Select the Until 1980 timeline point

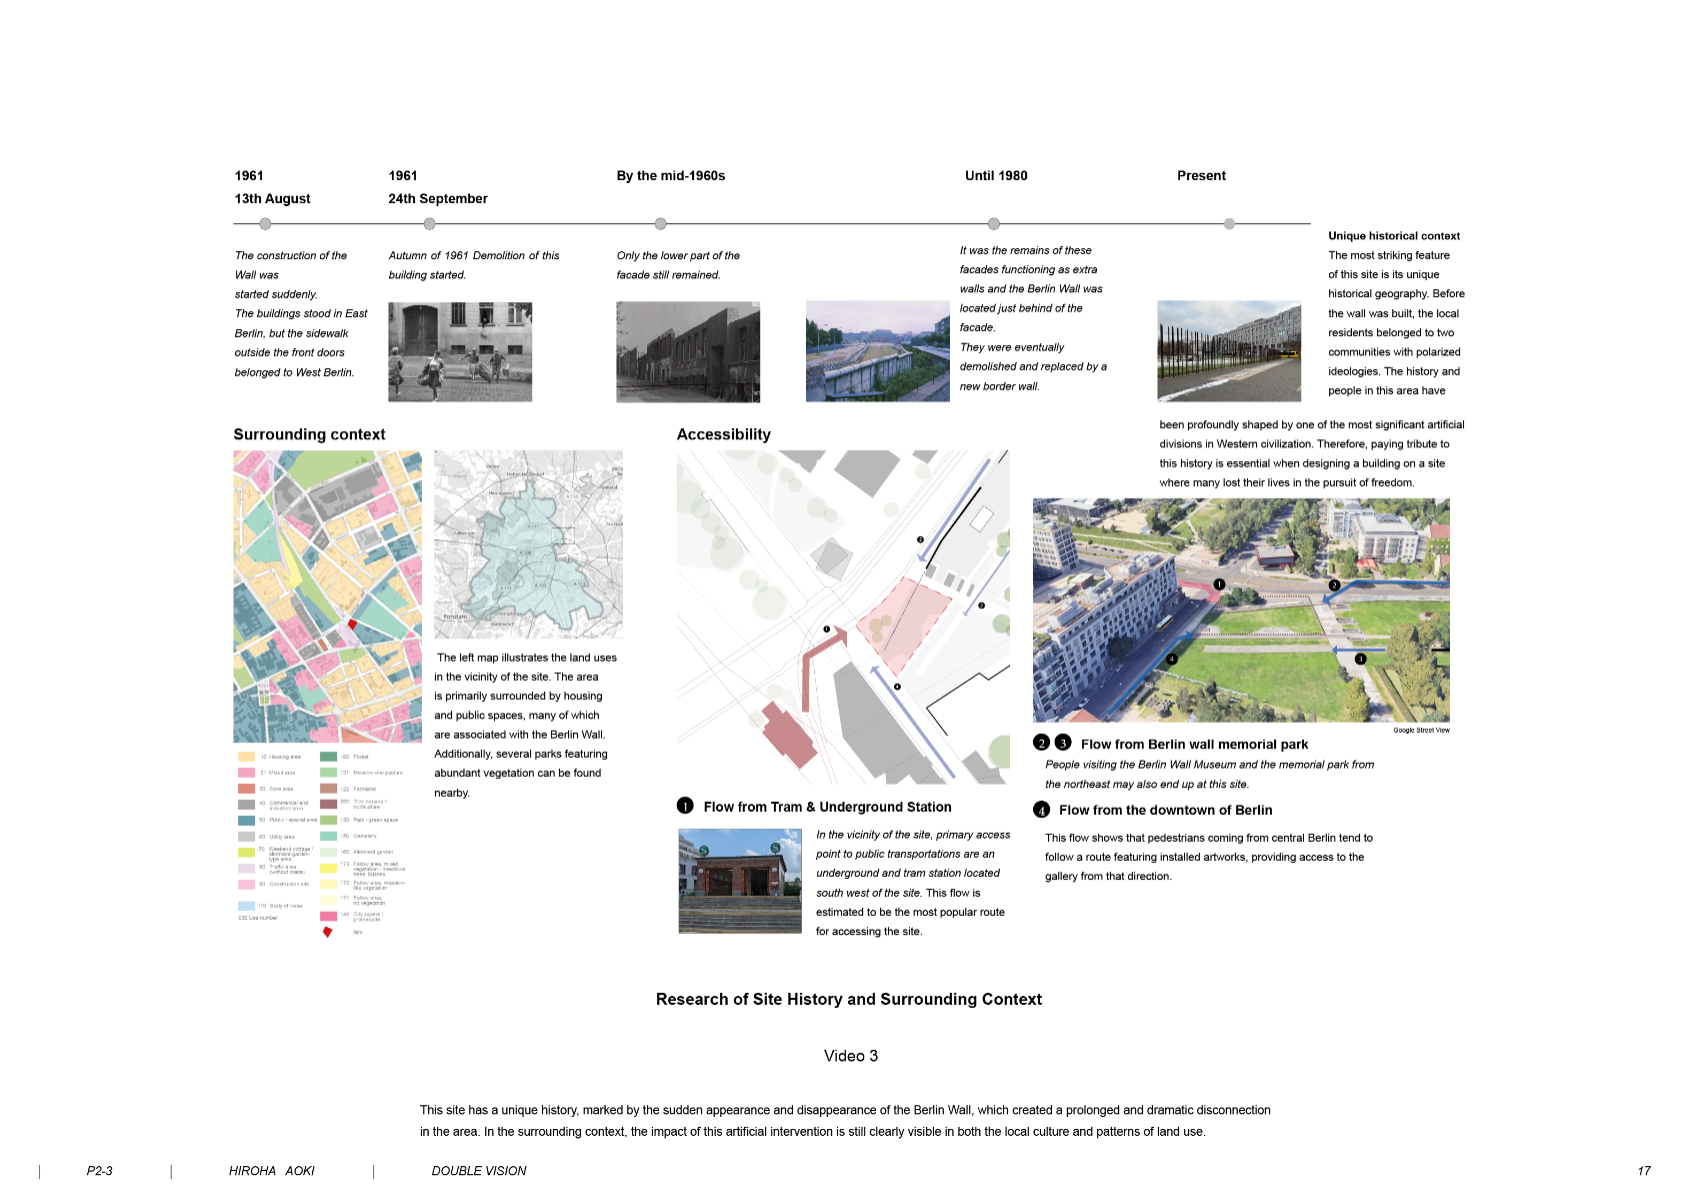click(993, 224)
